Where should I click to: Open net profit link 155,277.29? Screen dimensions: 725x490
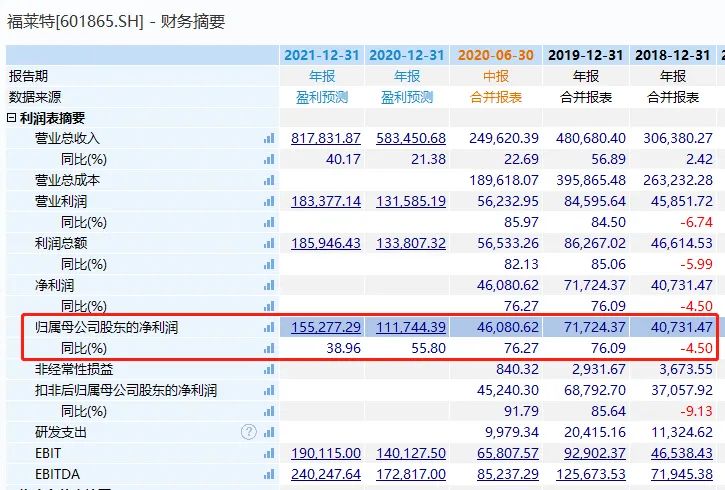(x=326, y=327)
